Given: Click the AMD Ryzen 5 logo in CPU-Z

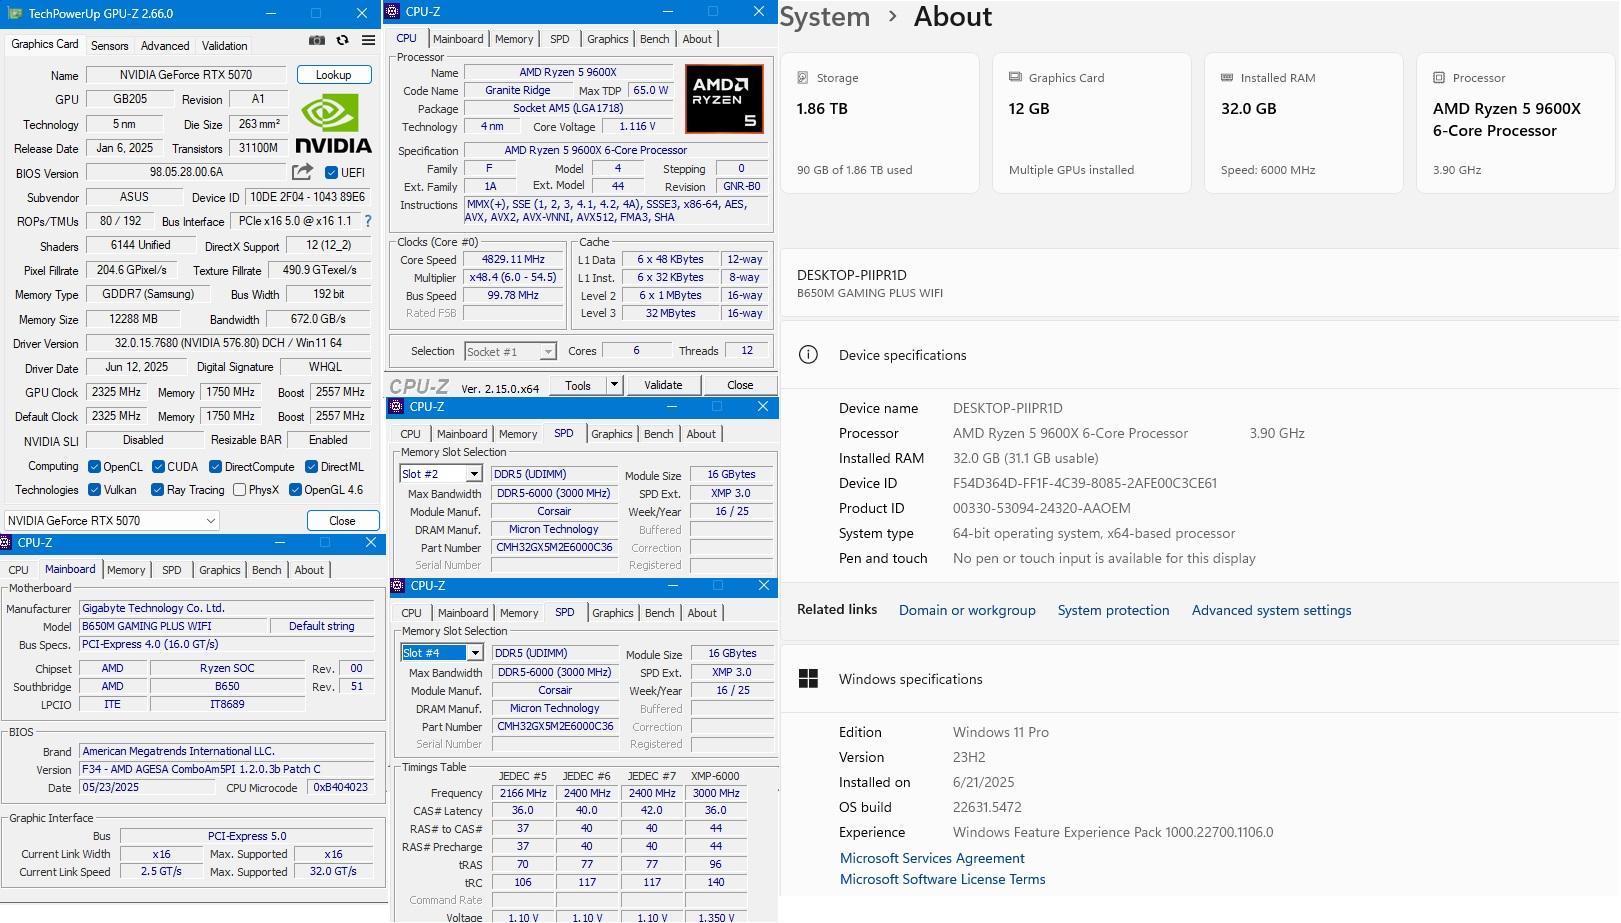Looking at the screenshot, I should [x=724, y=99].
